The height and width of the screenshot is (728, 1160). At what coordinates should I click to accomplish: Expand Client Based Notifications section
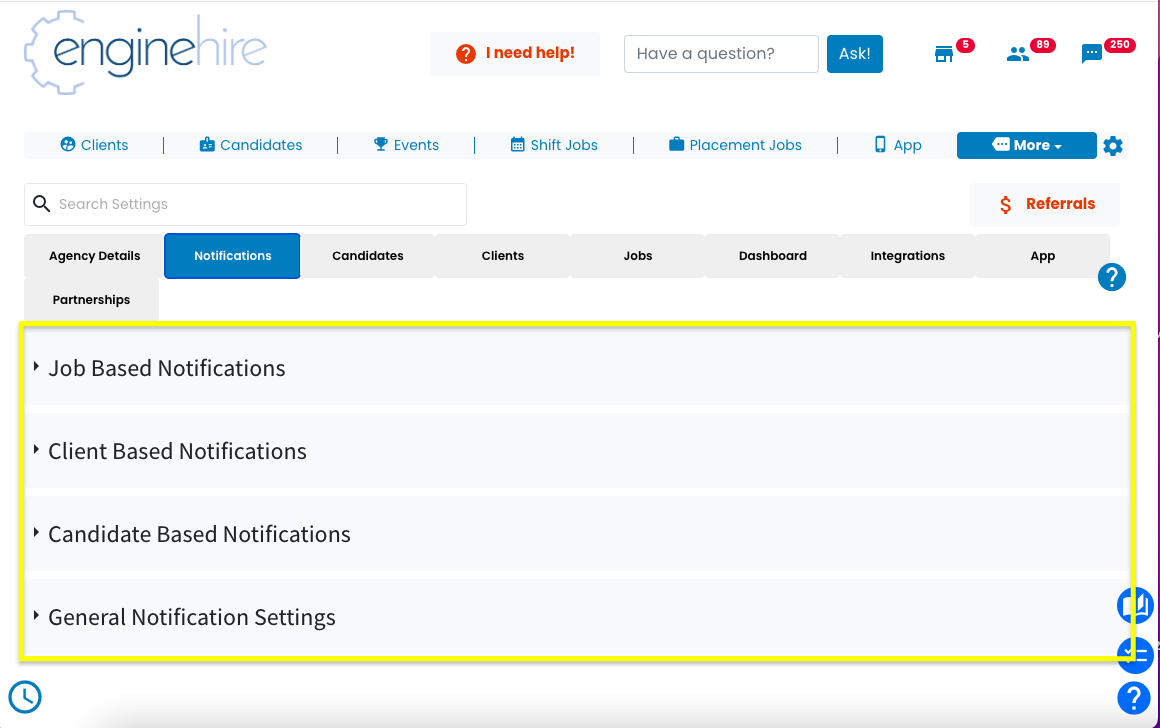click(x=577, y=451)
